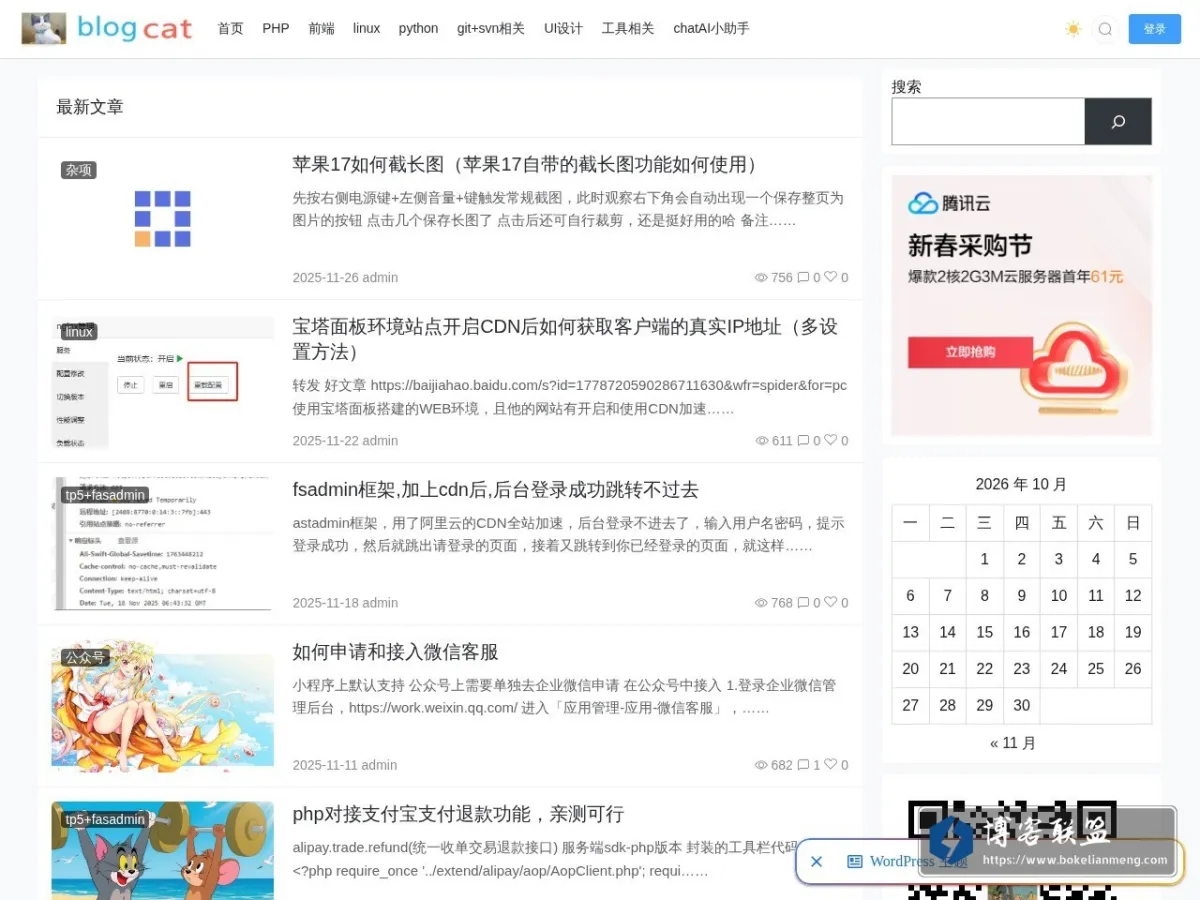Open the 腾讯云 新春采购节 ad banner

coord(1022,305)
